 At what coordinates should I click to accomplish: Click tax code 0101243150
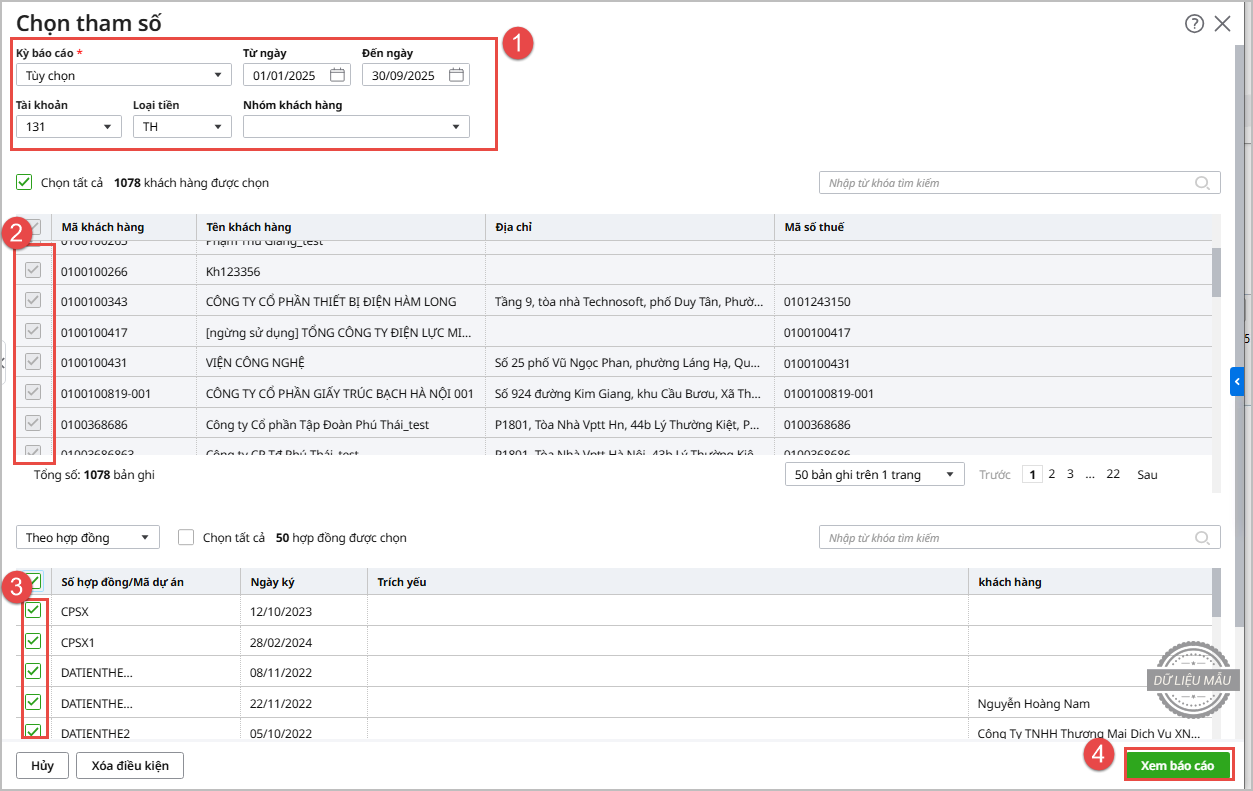(817, 302)
